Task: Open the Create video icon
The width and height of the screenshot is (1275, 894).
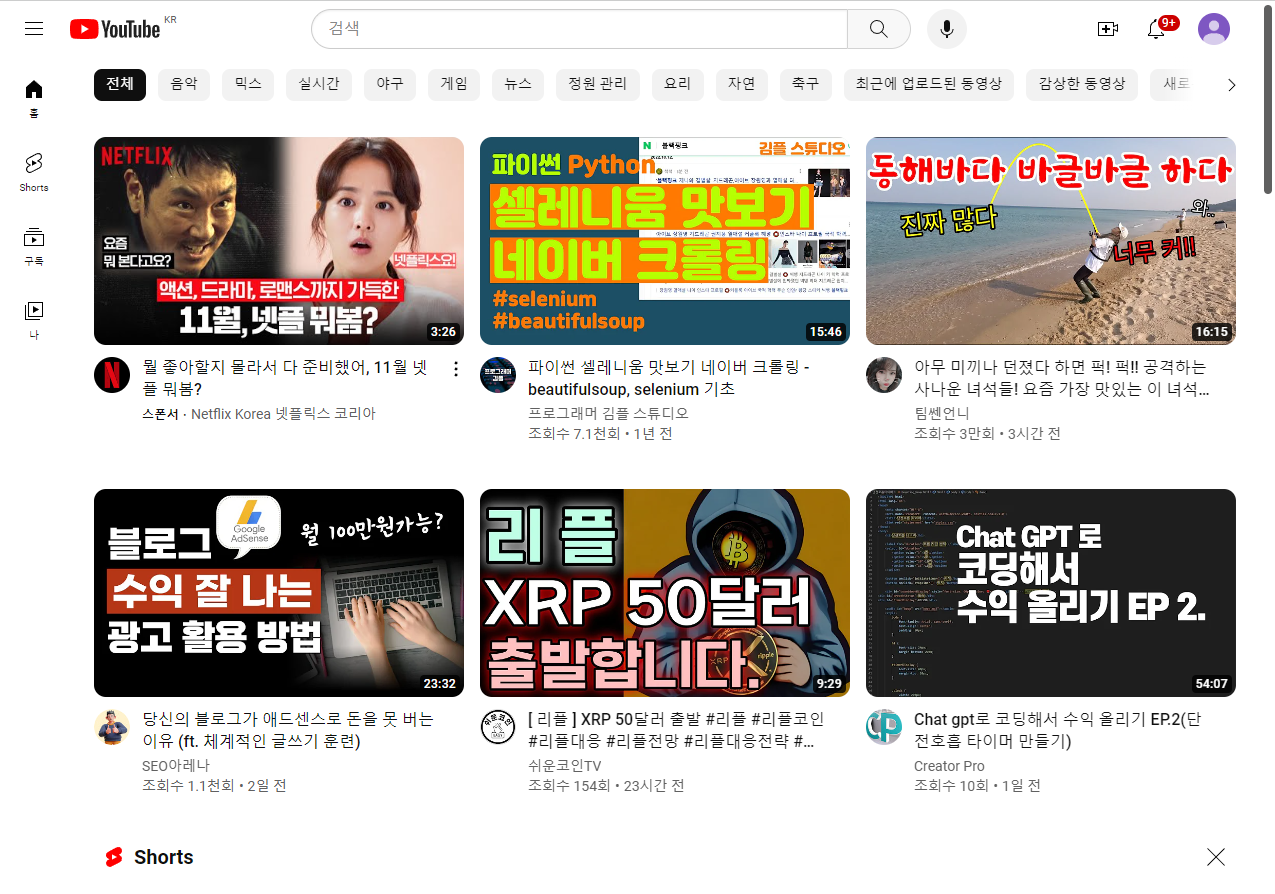Action: (x=1107, y=29)
